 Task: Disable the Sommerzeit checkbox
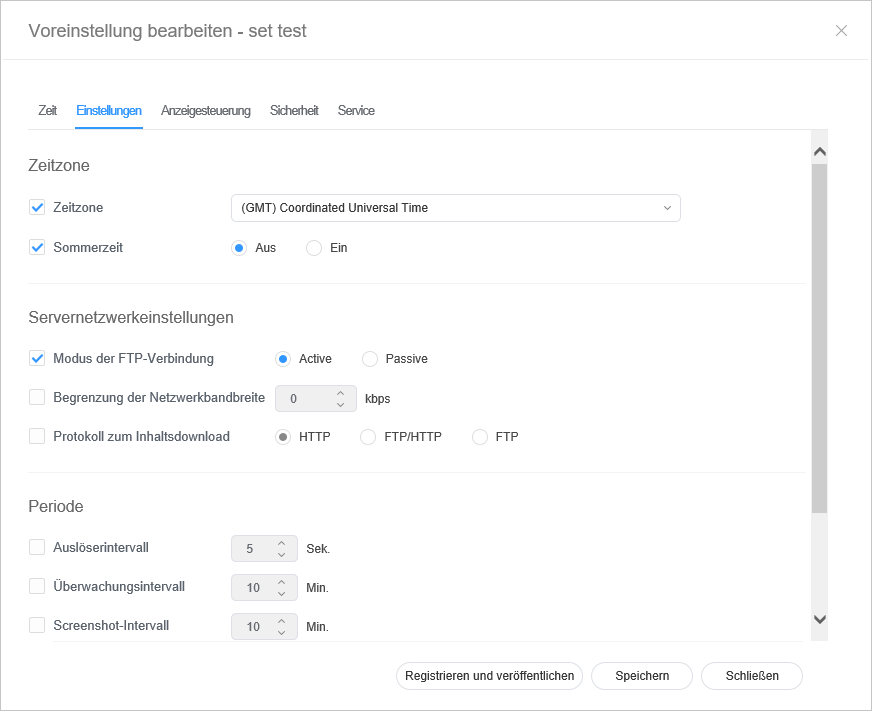(38, 247)
